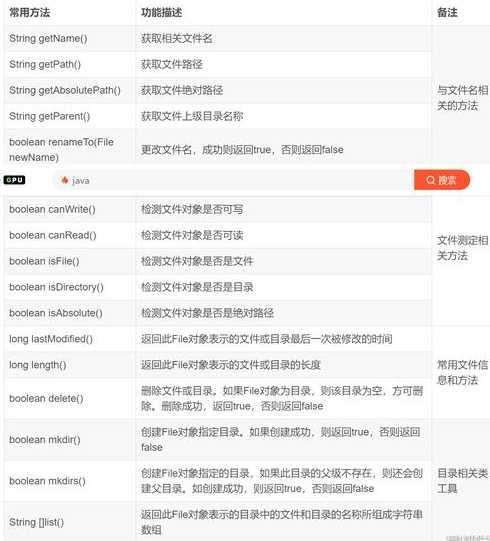
Task: Click description 文件或目录的长度
Action: tap(231, 365)
